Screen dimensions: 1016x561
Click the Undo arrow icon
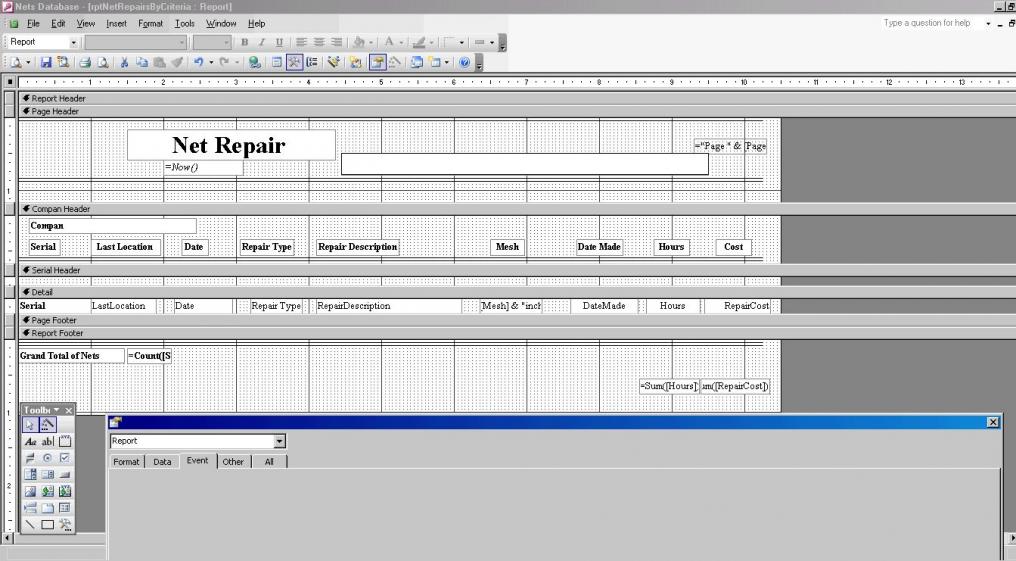[198, 62]
